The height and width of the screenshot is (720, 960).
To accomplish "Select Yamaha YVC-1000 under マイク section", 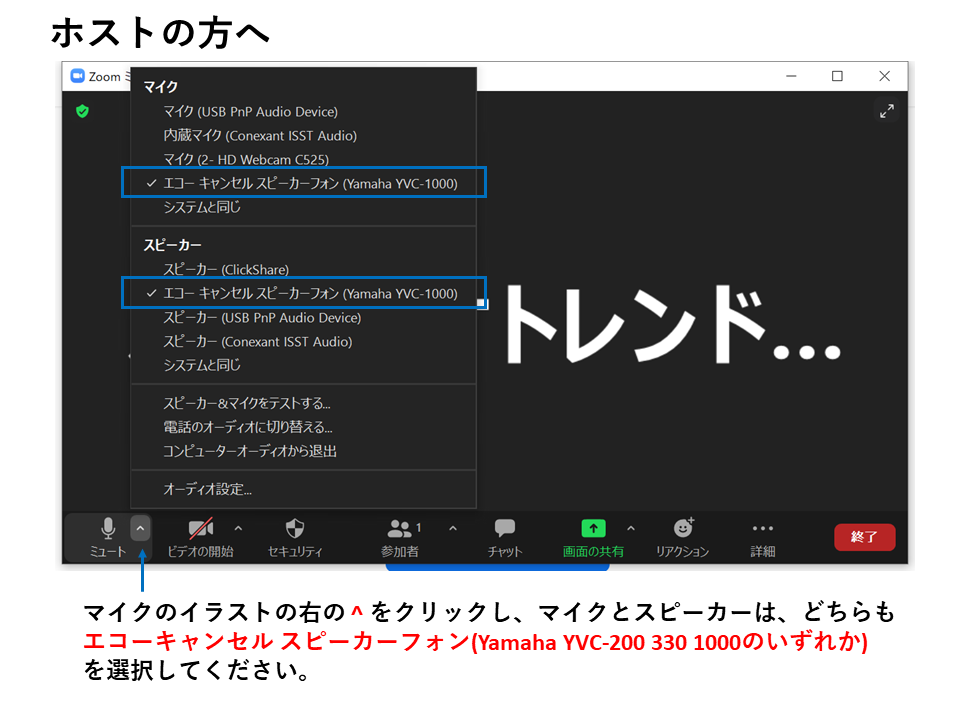I will [x=304, y=183].
